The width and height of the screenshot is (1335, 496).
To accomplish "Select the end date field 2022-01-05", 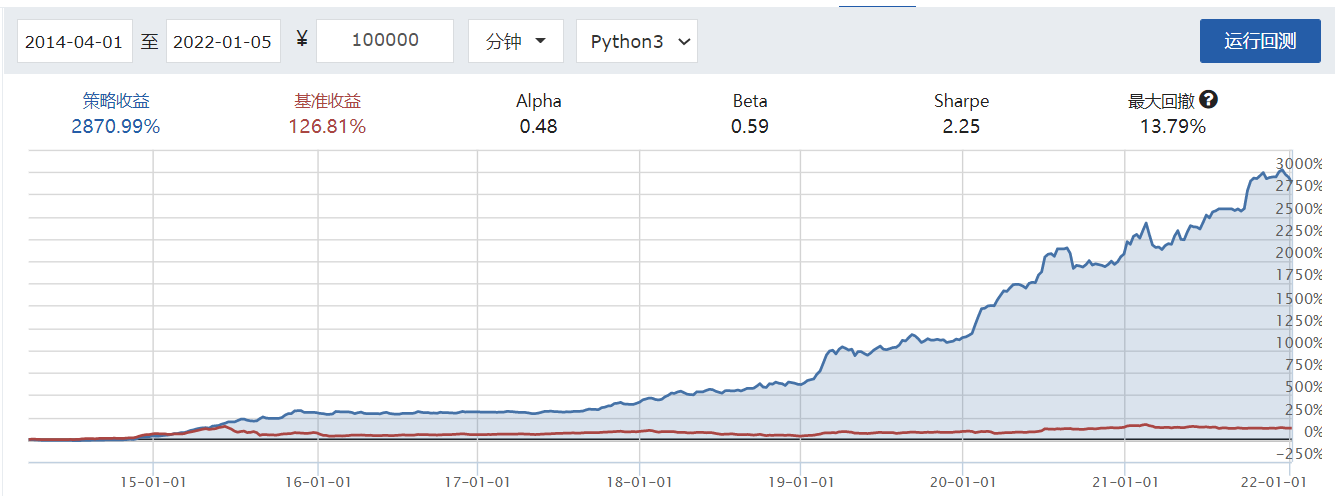I will coord(223,41).
